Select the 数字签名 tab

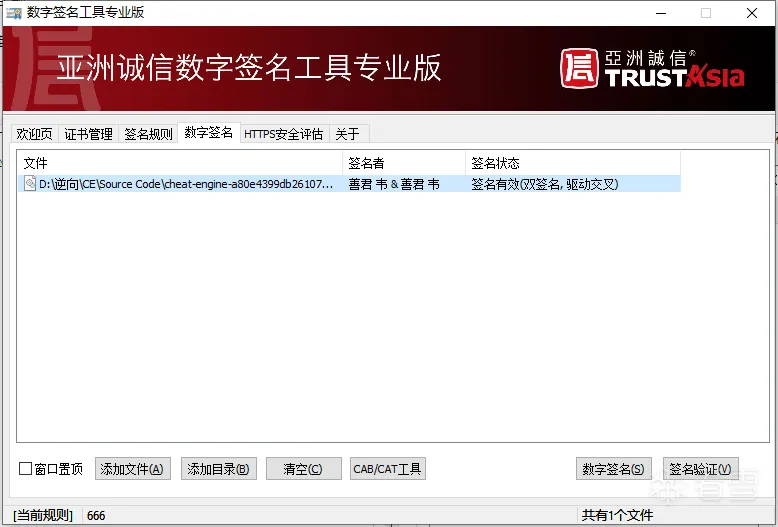[208, 132]
